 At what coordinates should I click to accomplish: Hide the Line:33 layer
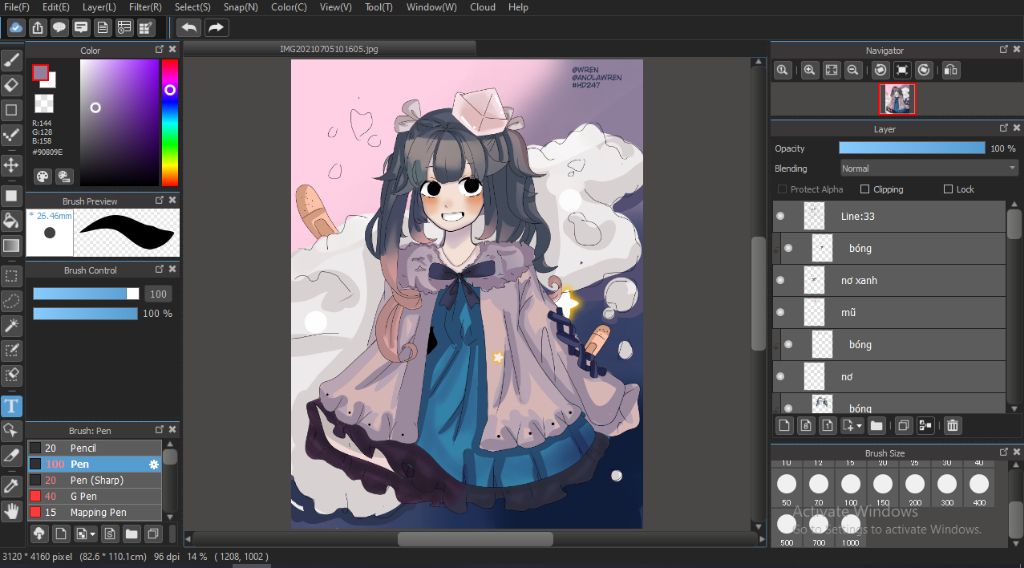(x=780, y=216)
